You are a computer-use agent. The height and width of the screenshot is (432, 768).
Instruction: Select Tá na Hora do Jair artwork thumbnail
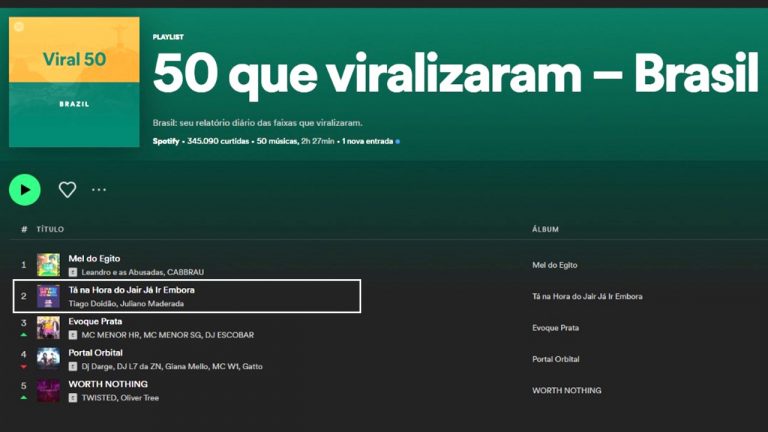(48, 296)
